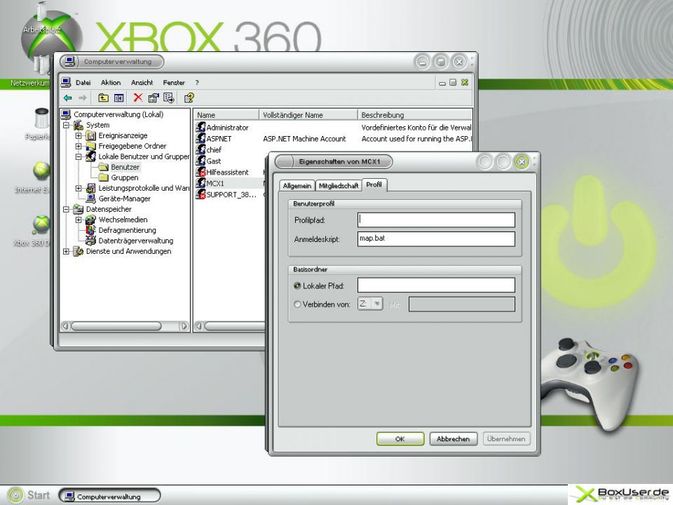673x505 pixels.
Task: Open the Properties toolbar icon
Action: click(x=153, y=98)
